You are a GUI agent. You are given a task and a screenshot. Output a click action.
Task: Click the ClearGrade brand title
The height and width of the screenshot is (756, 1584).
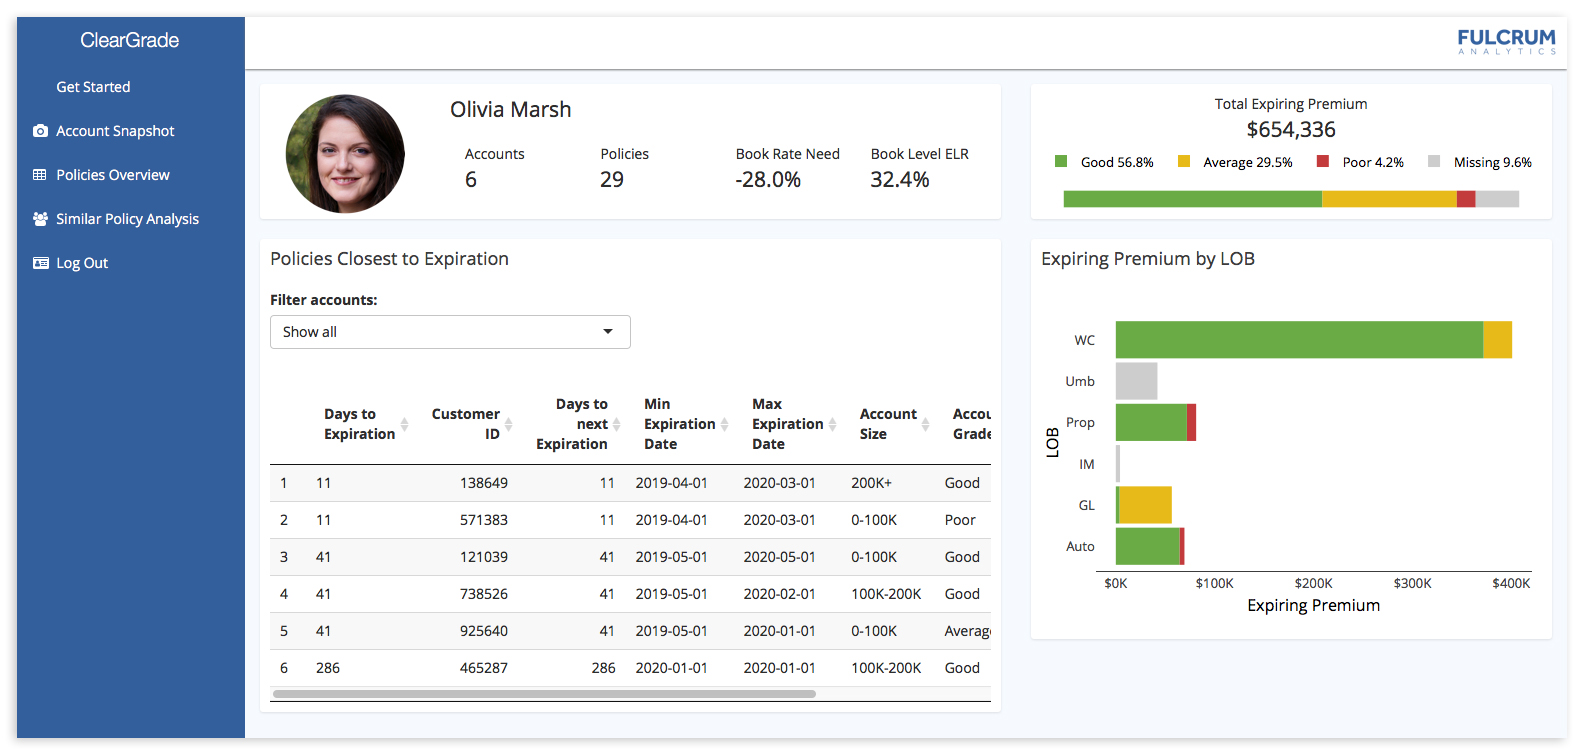point(130,40)
